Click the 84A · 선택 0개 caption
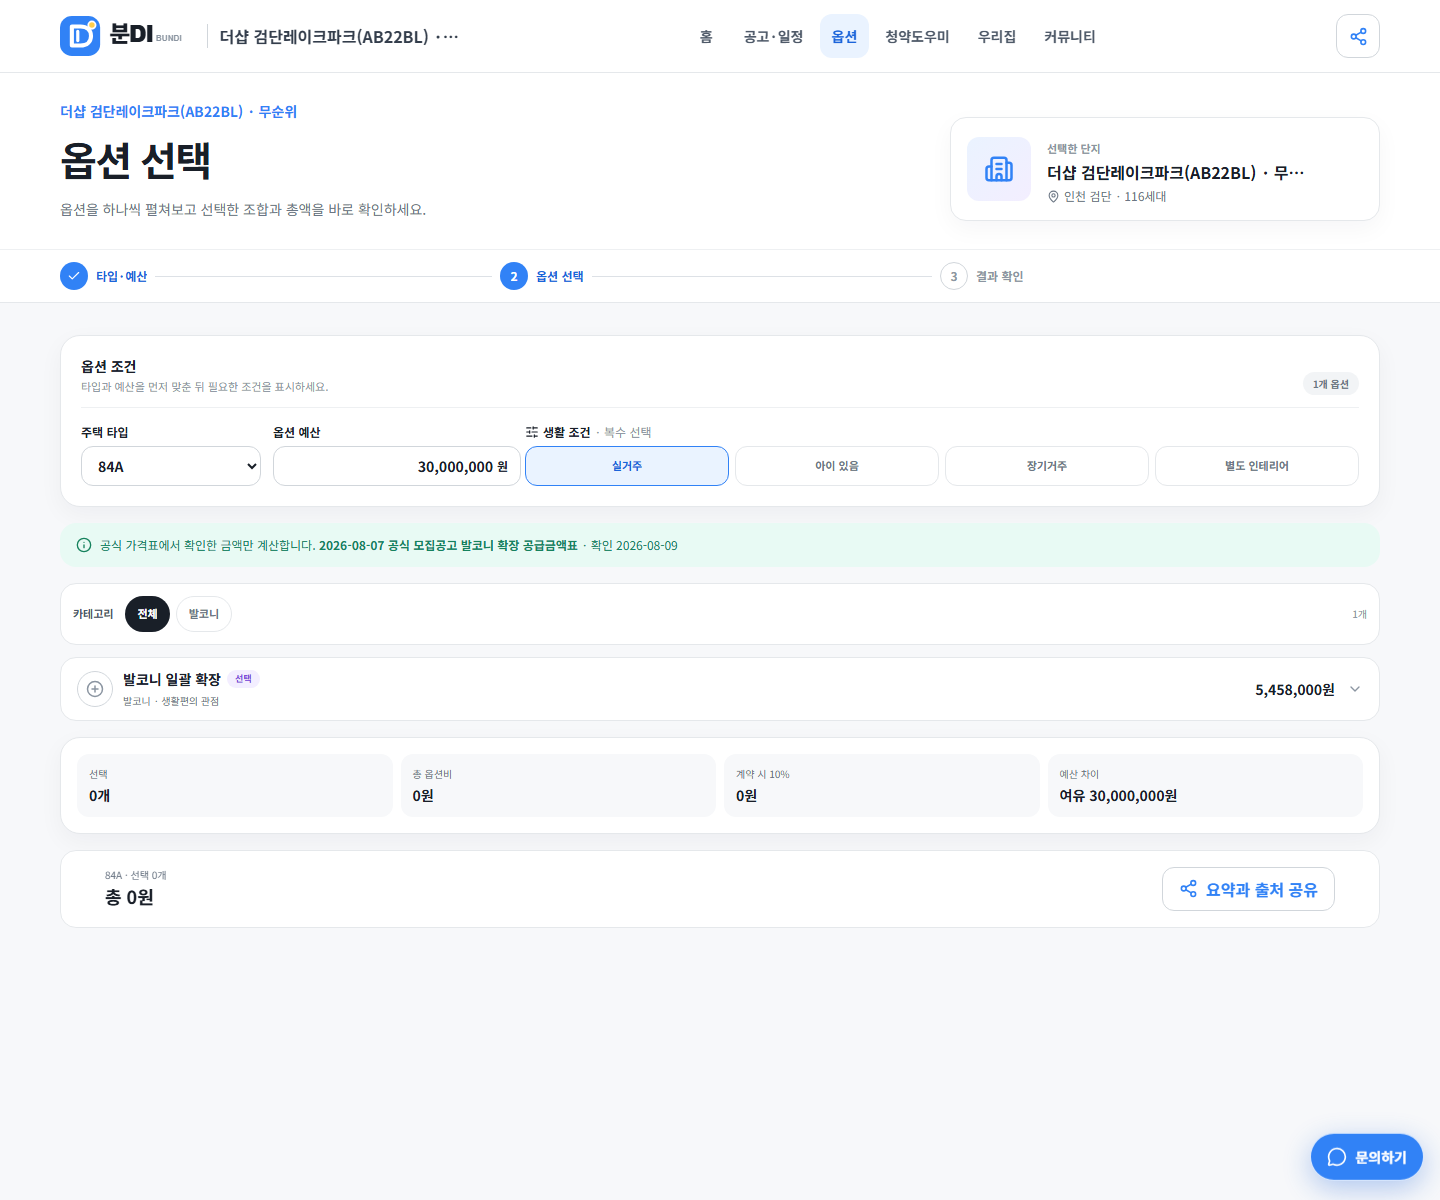1440x1200 pixels. pos(136,875)
